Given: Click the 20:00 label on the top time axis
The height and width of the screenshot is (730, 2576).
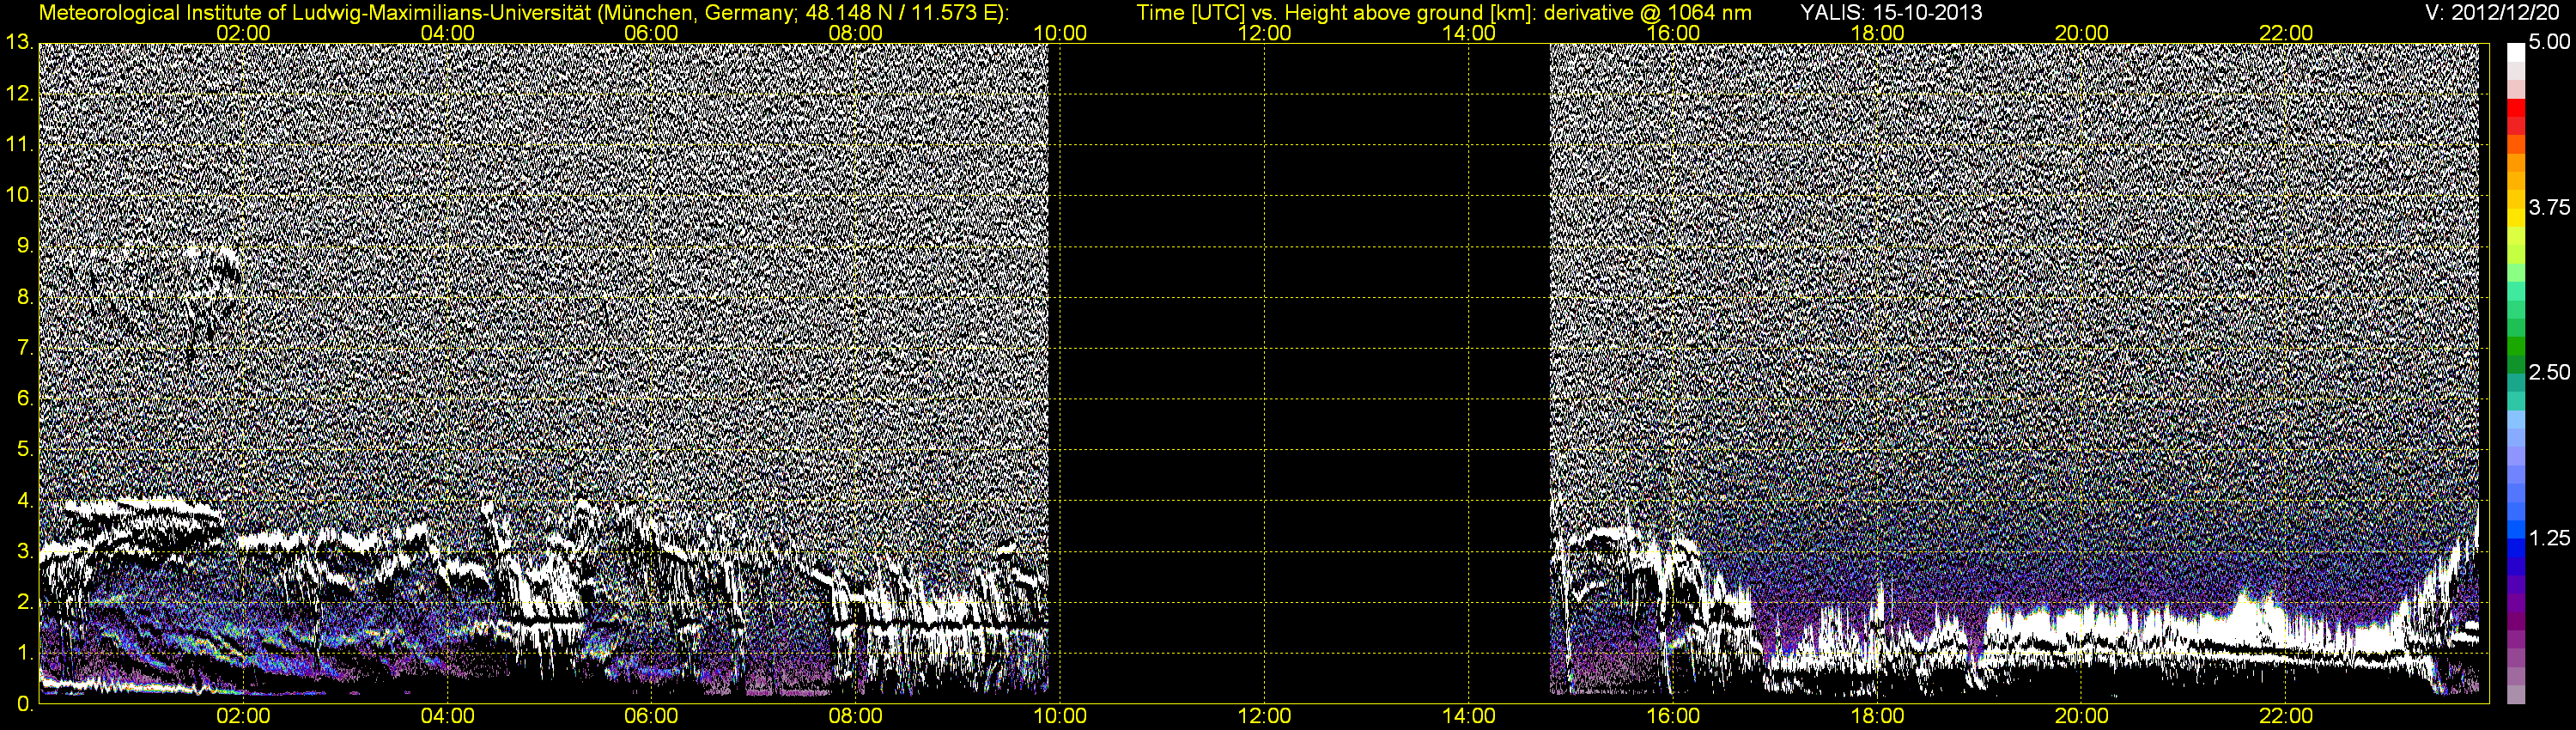Looking at the screenshot, I should [x=2081, y=33].
